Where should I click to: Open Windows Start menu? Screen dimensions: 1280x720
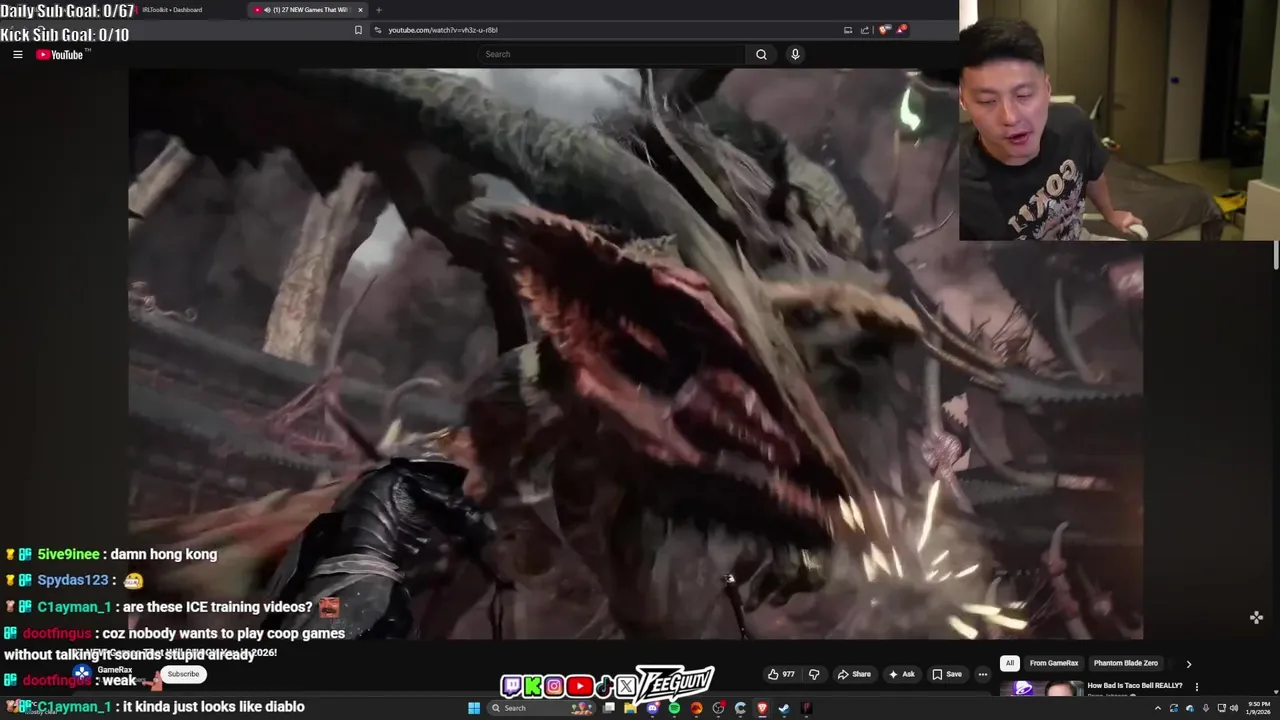474,708
